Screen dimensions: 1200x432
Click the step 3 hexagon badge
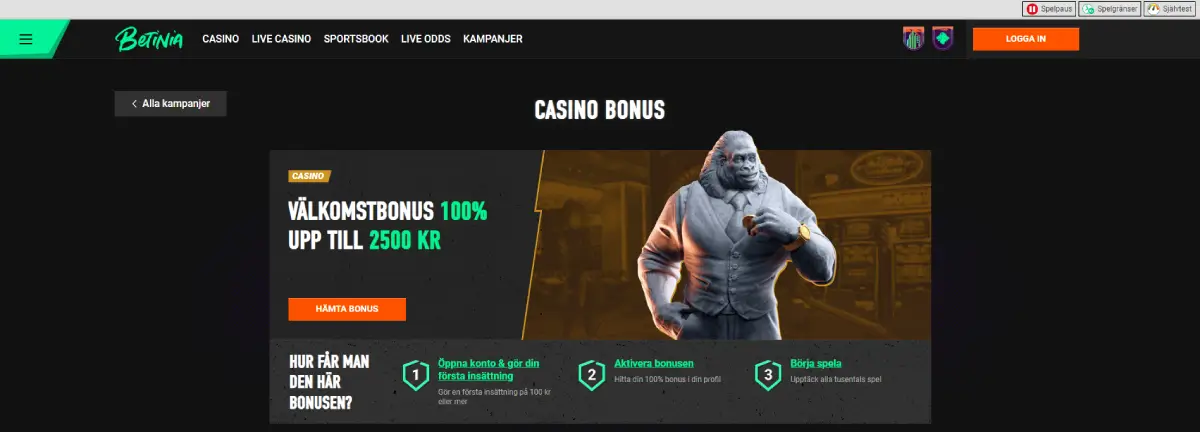tap(768, 376)
